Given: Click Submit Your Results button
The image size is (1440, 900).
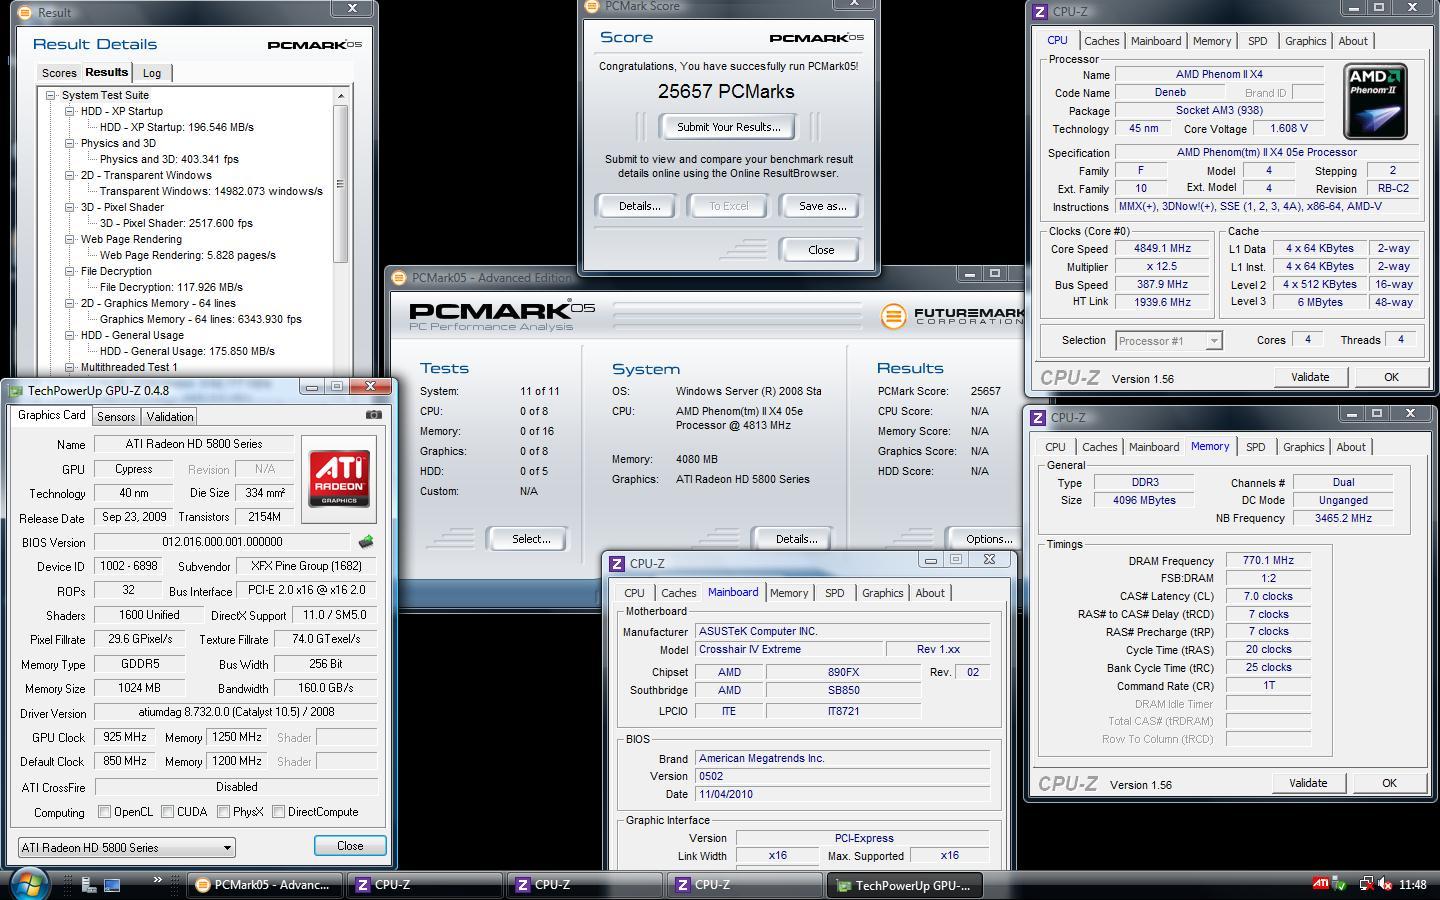Looking at the screenshot, I should coord(728,127).
